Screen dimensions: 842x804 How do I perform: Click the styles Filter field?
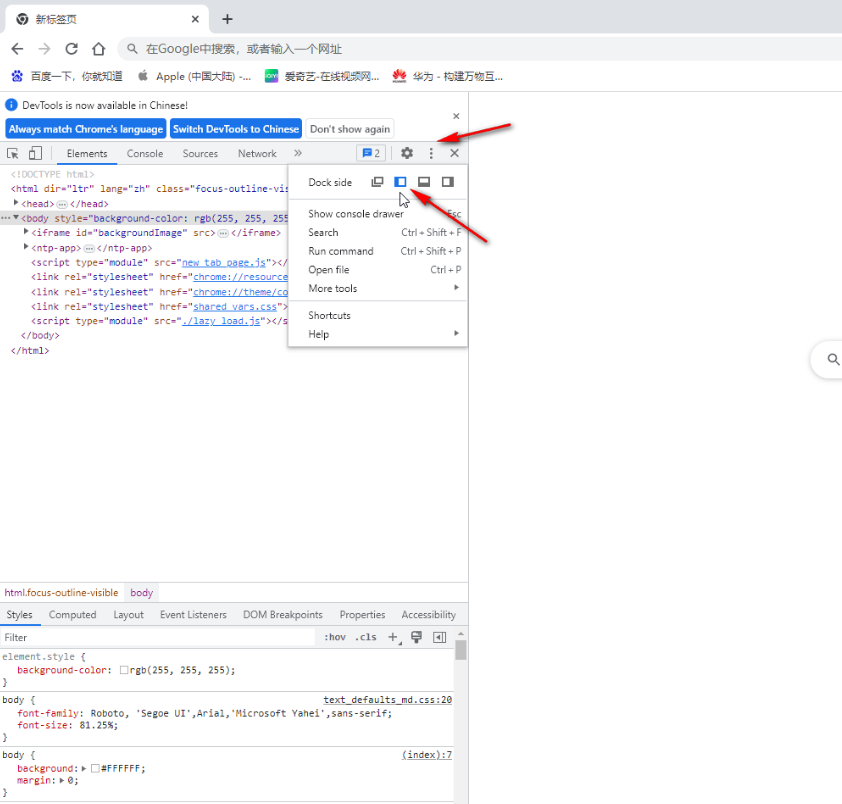click(158, 638)
